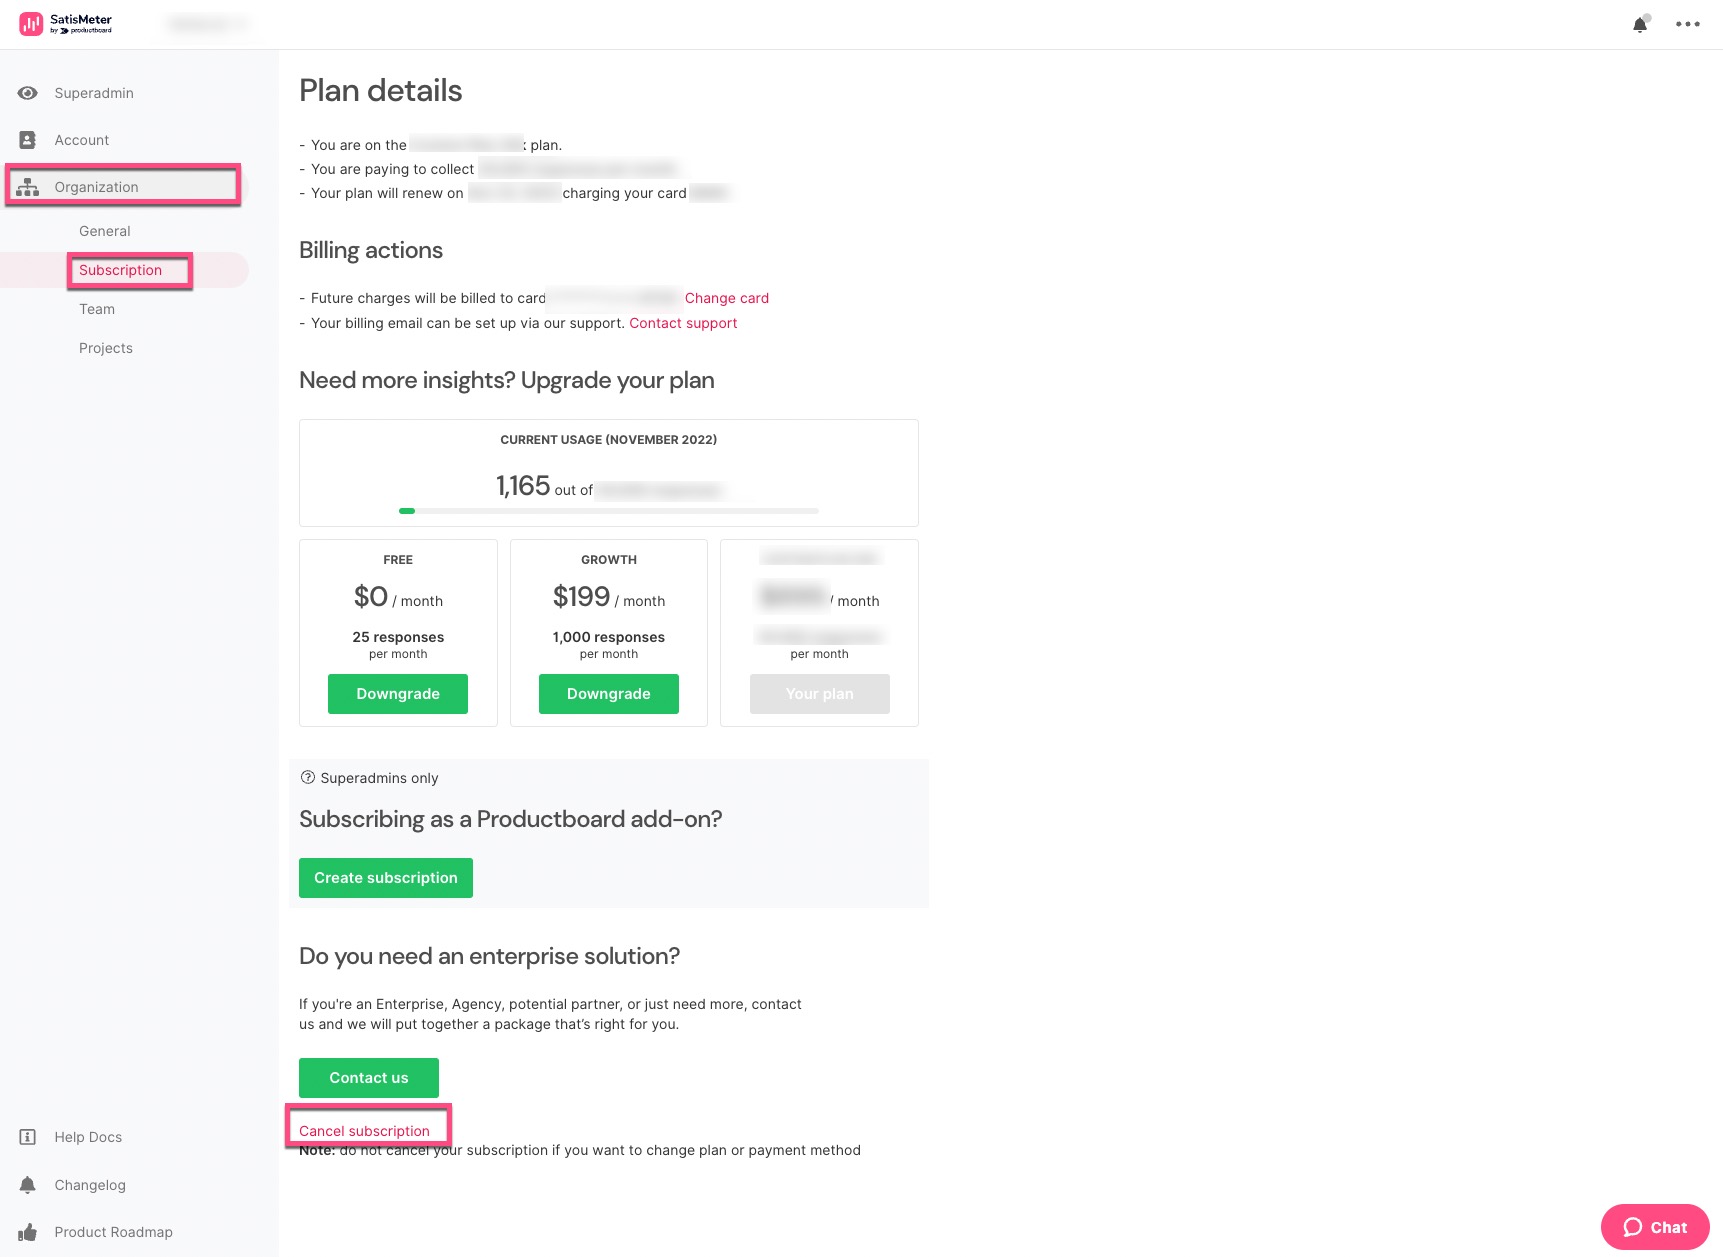The width and height of the screenshot is (1723, 1257).
Task: Click the Change card link
Action: 727,298
